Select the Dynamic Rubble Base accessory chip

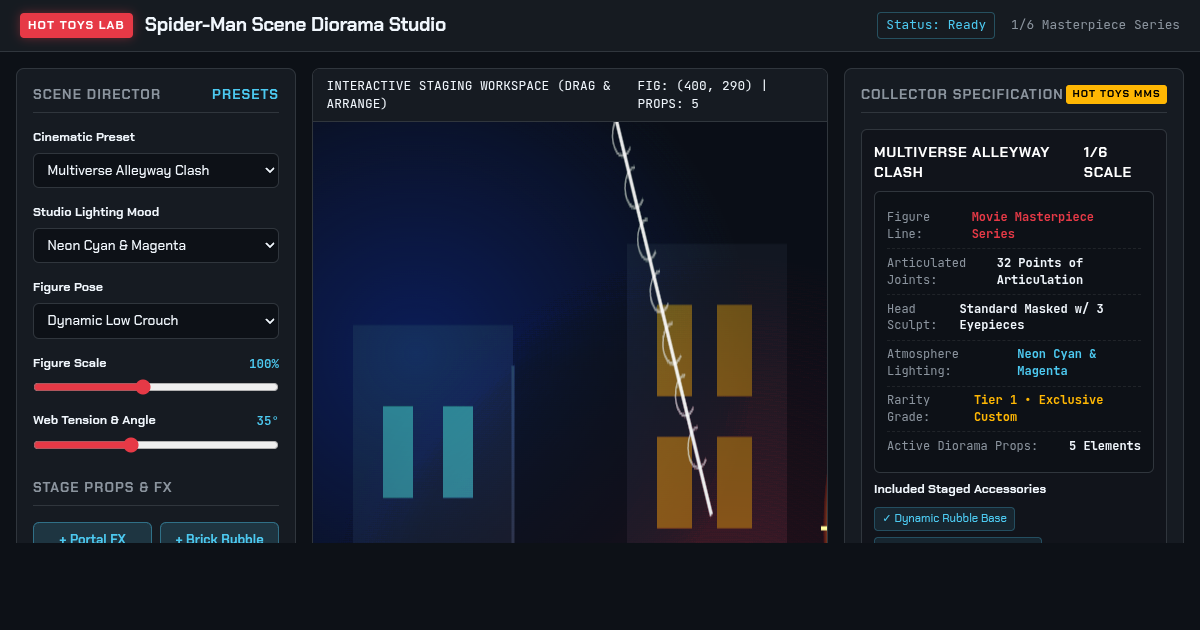click(x=944, y=518)
